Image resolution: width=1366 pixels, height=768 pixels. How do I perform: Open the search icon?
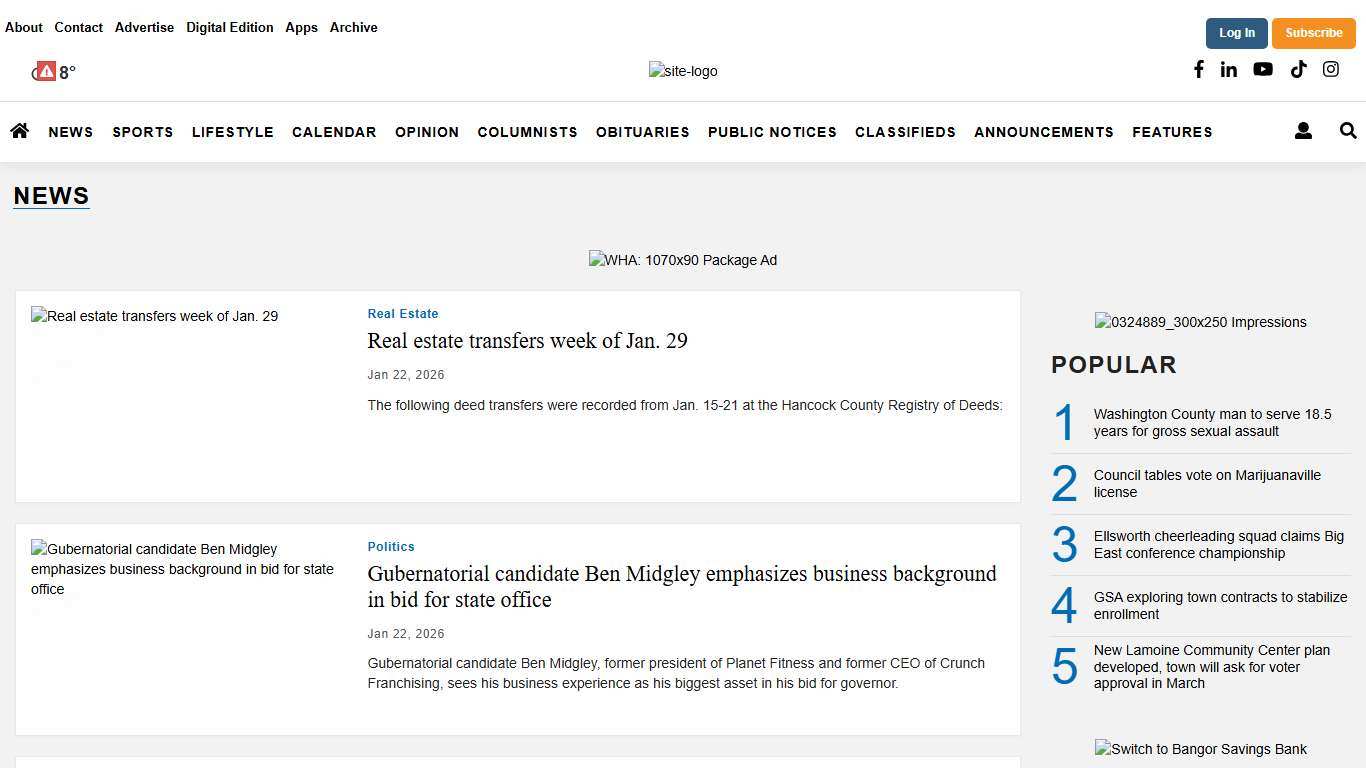click(1348, 131)
